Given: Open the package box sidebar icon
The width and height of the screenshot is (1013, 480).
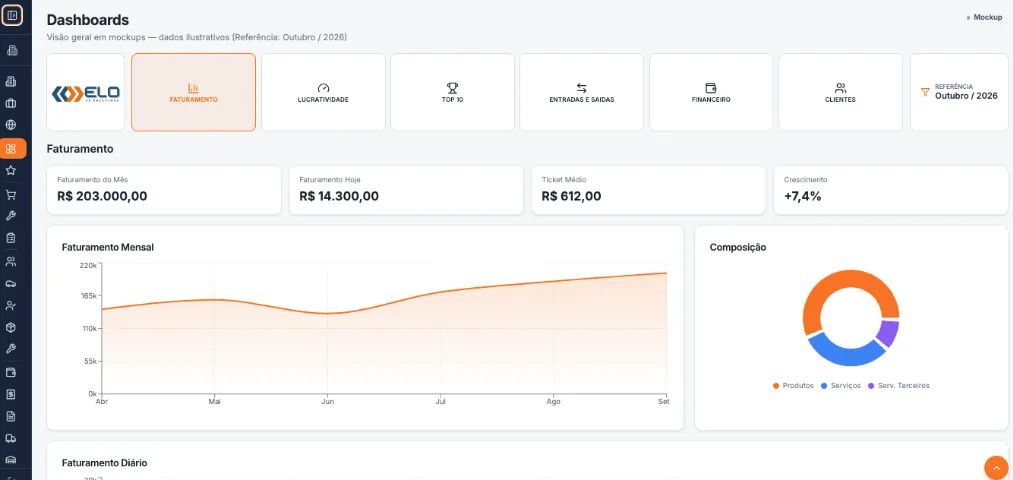Looking at the screenshot, I should [x=11, y=328].
